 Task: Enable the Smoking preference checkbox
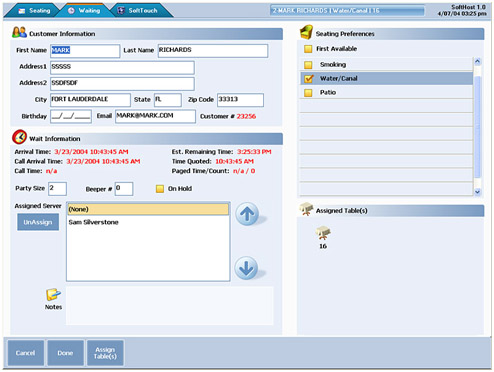308,65
